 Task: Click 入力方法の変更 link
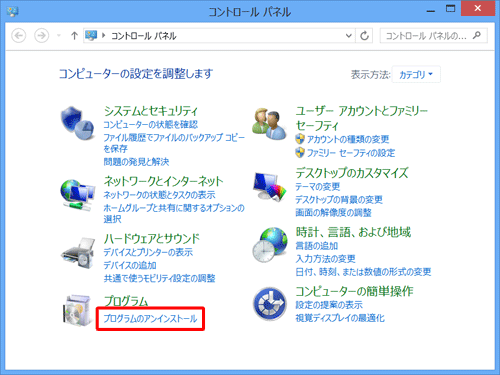click(325, 259)
